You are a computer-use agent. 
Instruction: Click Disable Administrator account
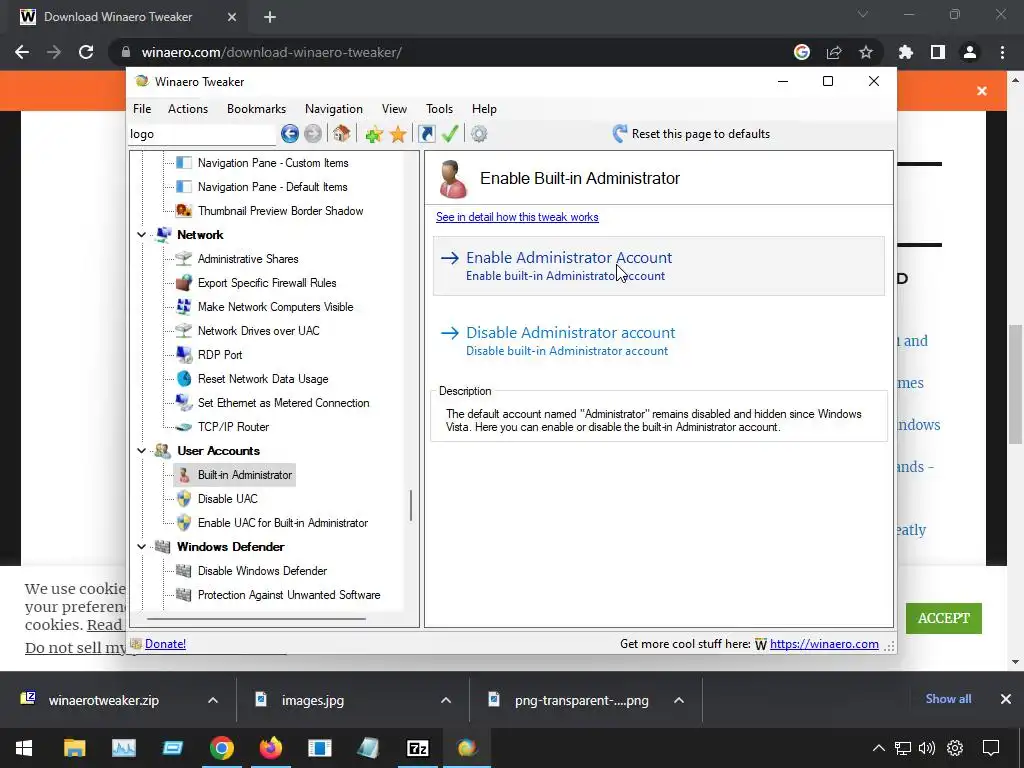tap(658, 340)
